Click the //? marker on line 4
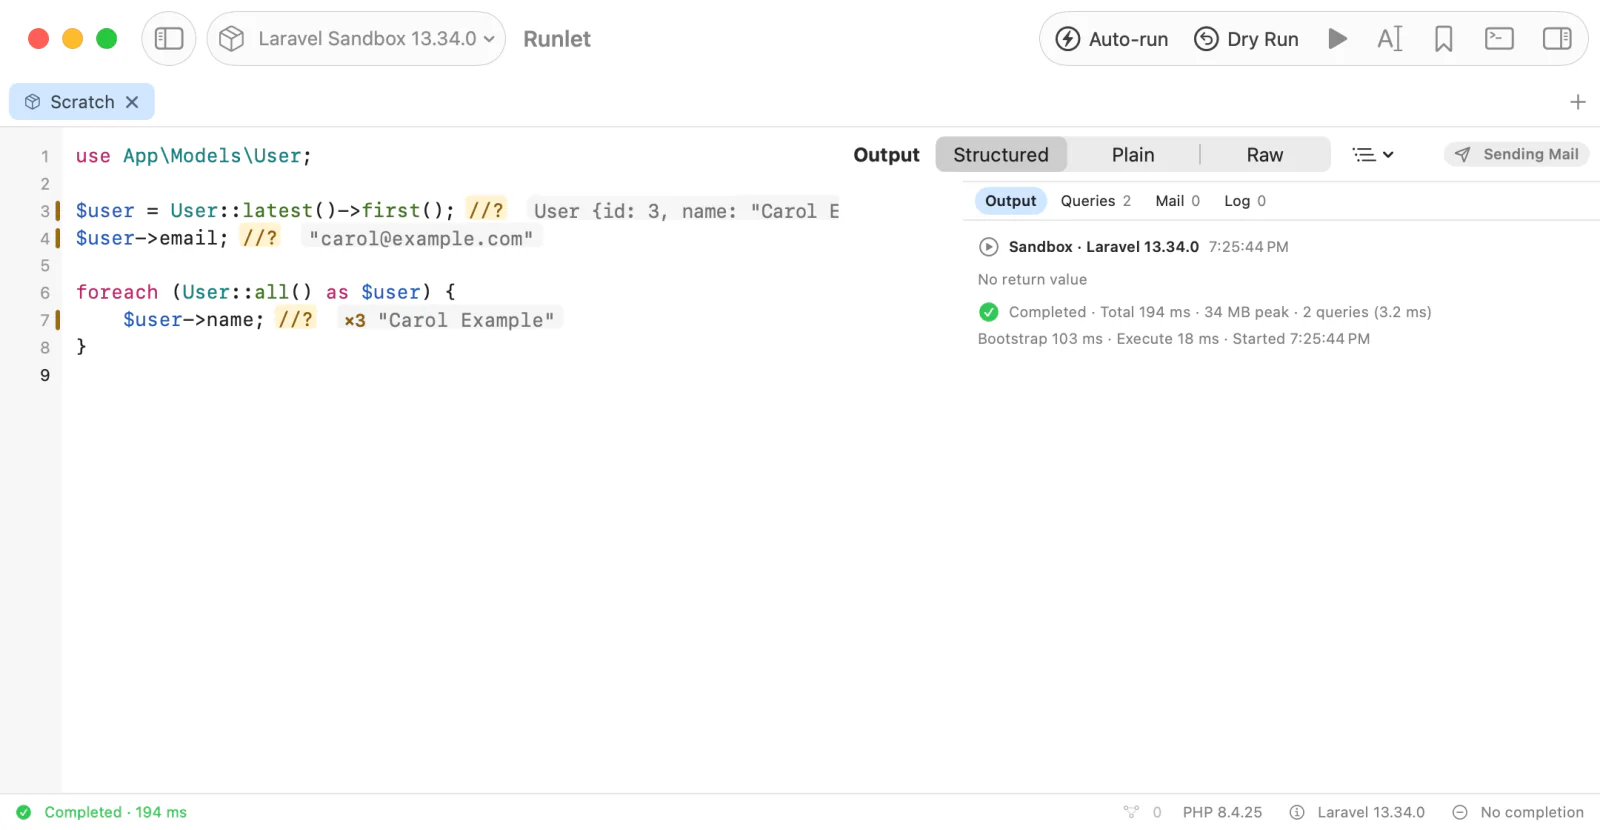The image size is (1600, 830). tap(260, 238)
